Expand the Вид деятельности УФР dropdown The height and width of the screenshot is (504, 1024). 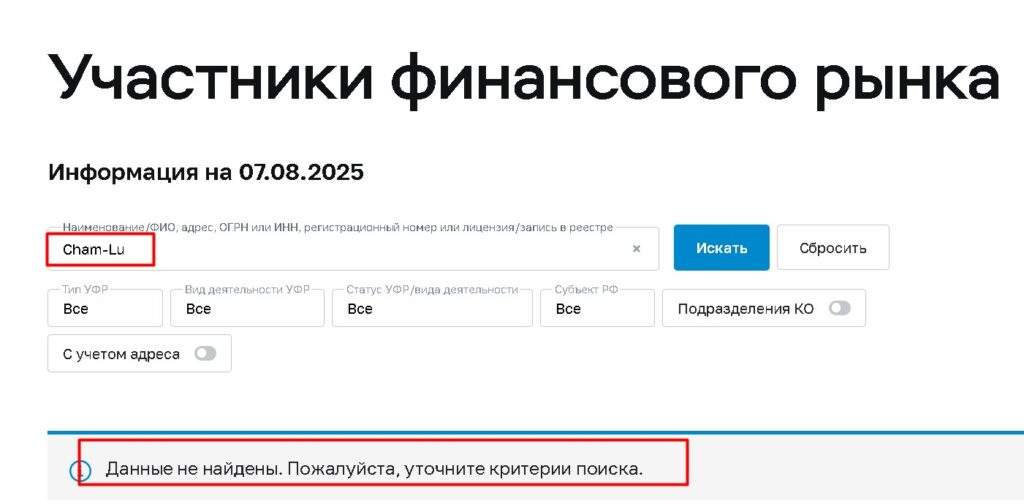[x=247, y=308]
